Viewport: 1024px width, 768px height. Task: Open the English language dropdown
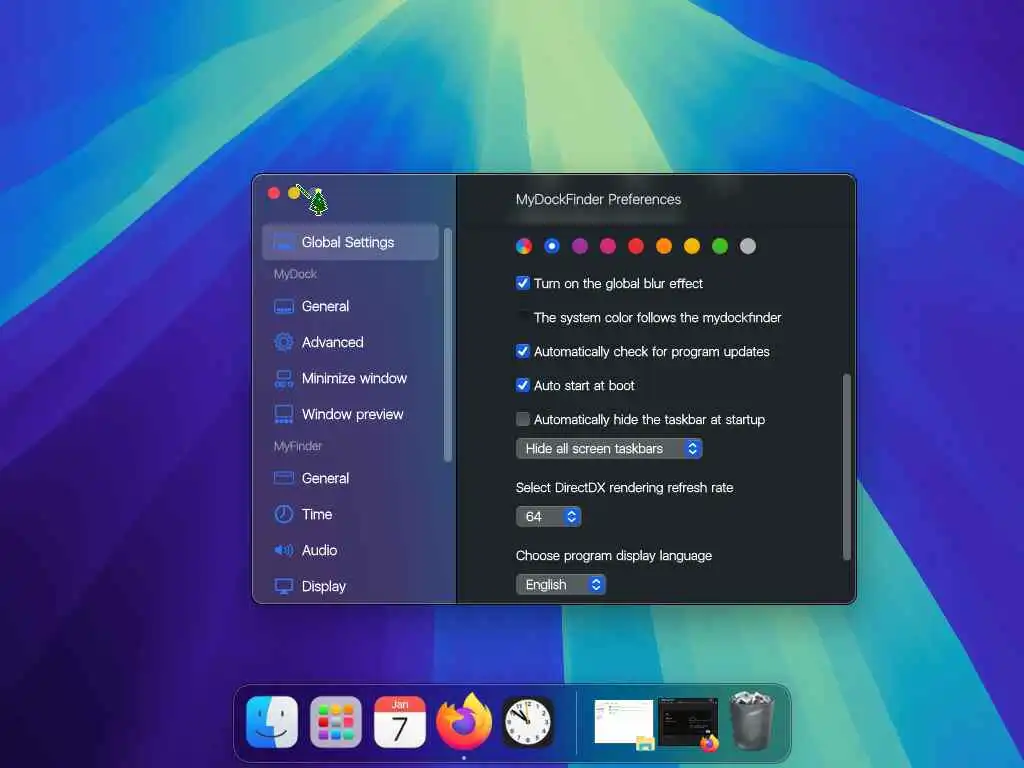pos(561,584)
